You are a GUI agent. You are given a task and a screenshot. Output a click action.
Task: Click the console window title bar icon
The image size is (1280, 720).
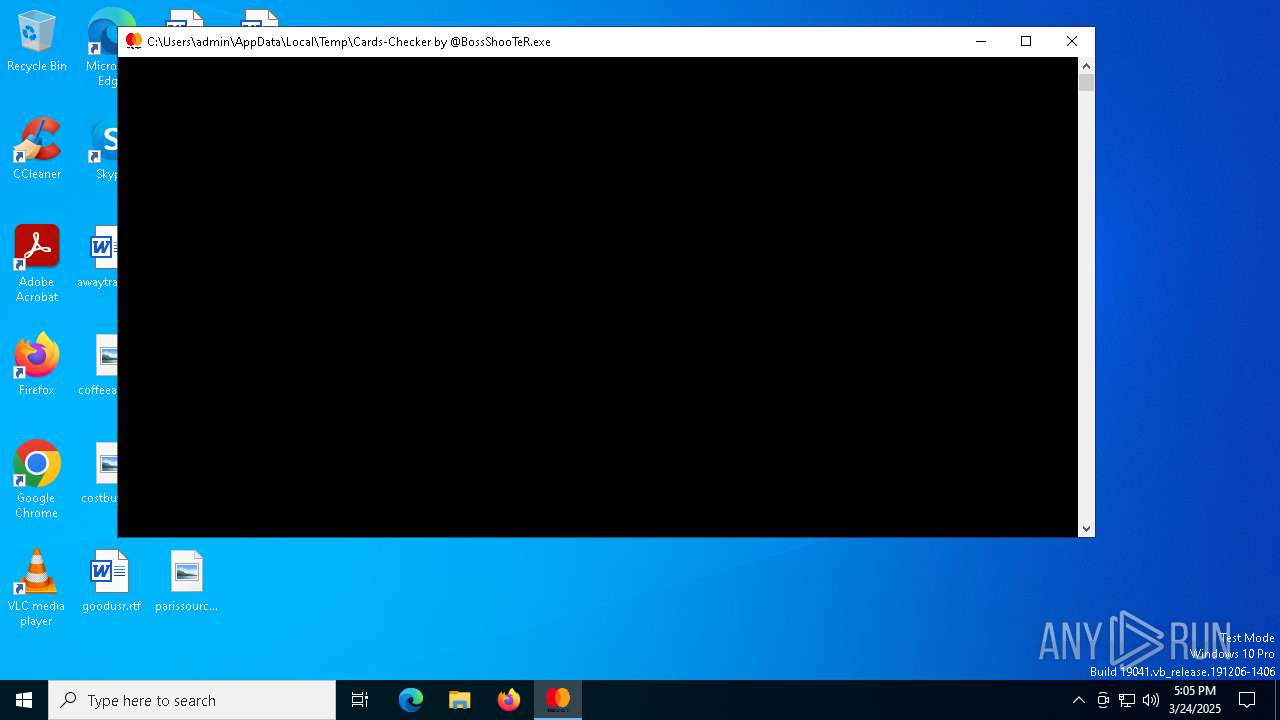coord(133,41)
